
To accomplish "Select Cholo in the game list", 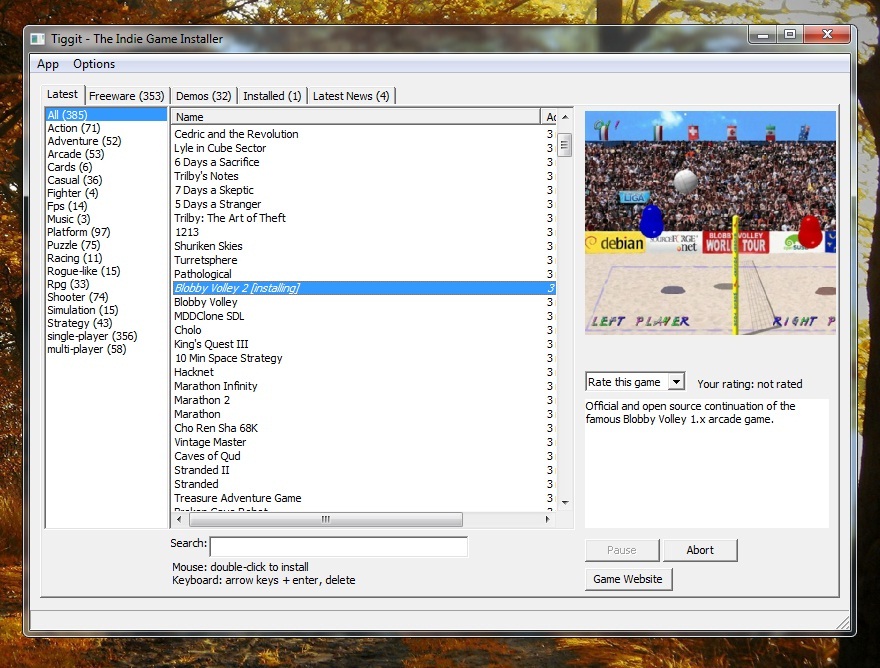I will [364, 330].
